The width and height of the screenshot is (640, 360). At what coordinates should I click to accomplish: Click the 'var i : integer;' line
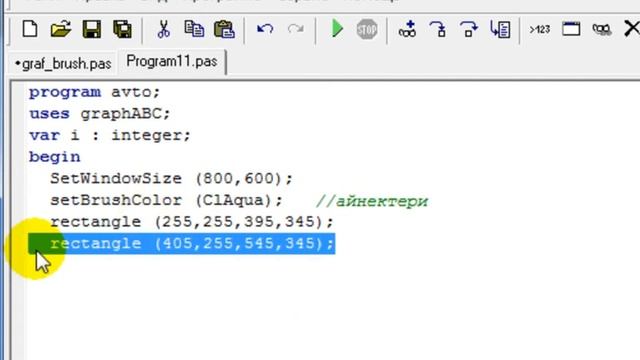(x=110, y=136)
